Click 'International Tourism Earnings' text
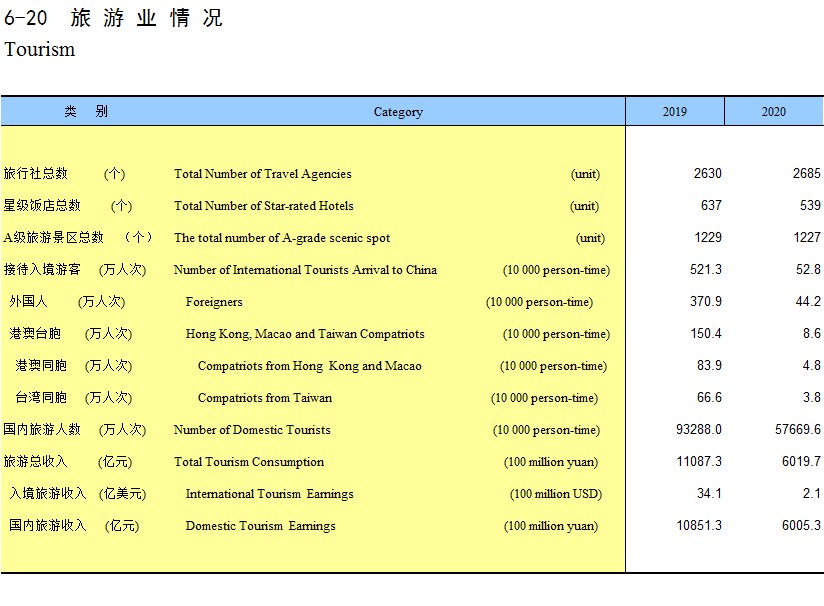The height and width of the screenshot is (606, 824). pos(270,494)
